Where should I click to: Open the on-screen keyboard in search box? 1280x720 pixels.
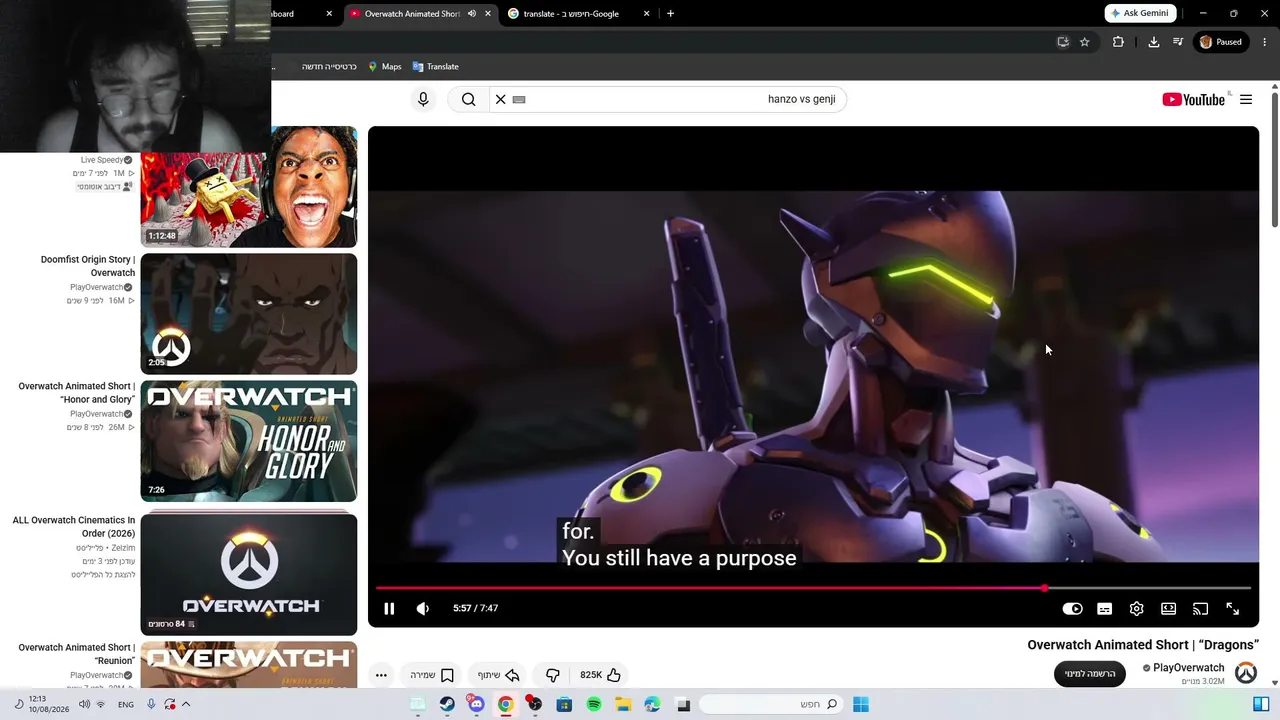tap(519, 99)
